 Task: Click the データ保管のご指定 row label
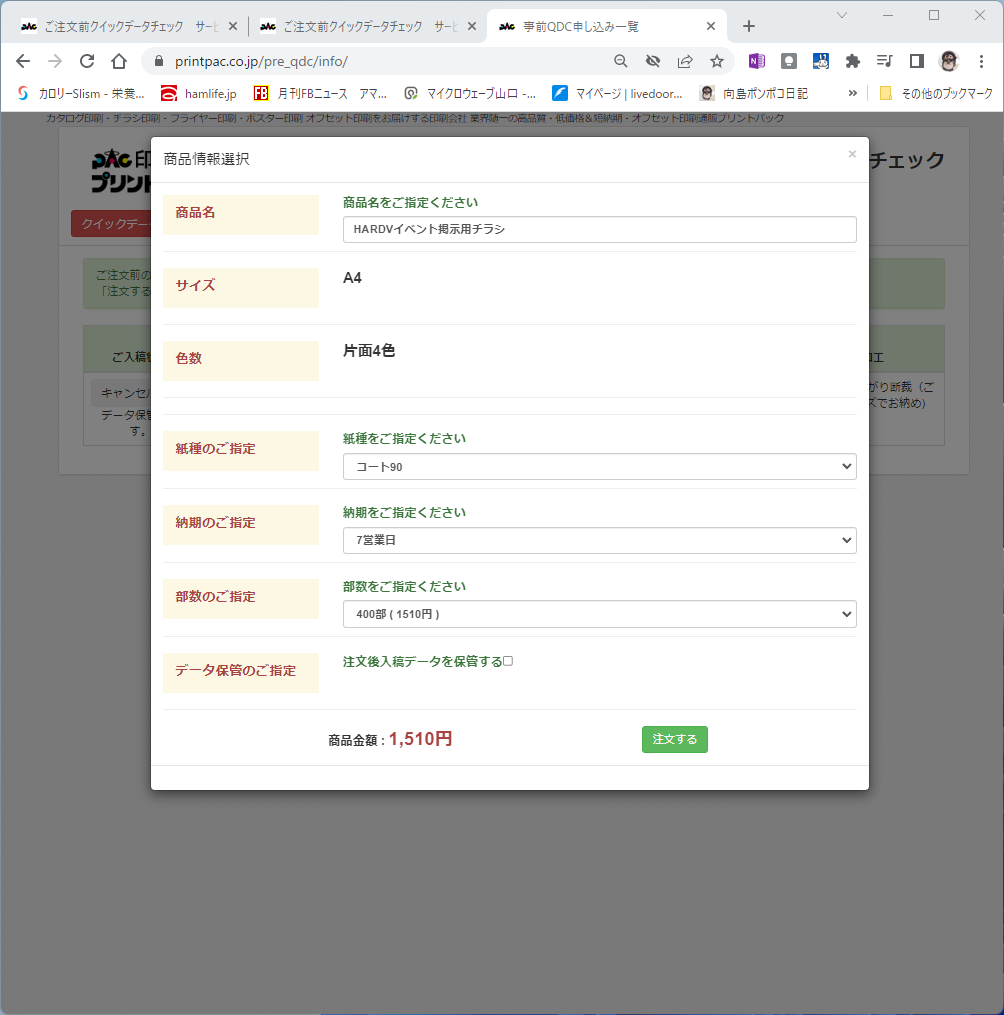(x=241, y=673)
